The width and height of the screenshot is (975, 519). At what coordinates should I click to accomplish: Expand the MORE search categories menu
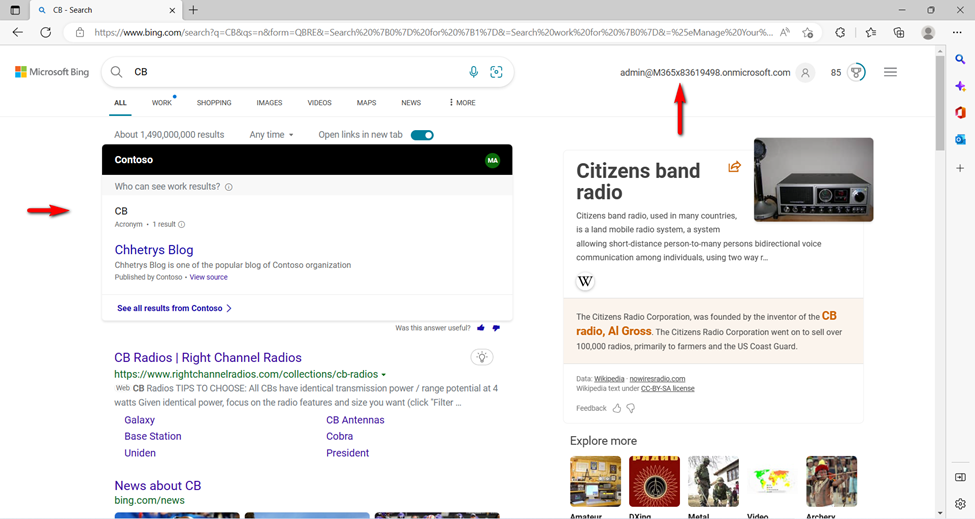[x=462, y=103]
